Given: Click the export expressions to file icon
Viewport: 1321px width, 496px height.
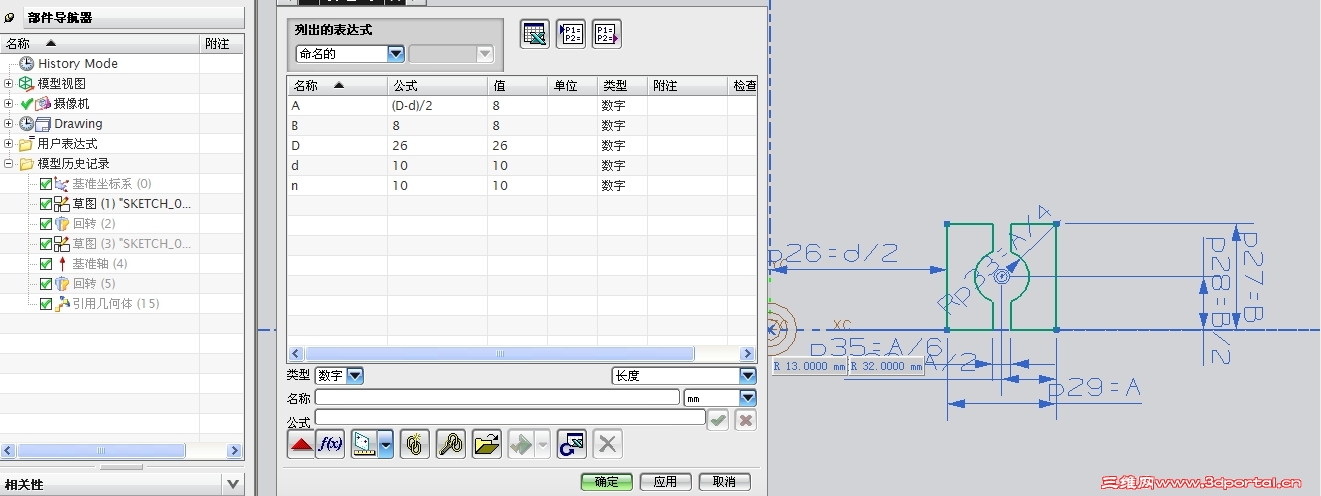Looking at the screenshot, I should click(607, 34).
